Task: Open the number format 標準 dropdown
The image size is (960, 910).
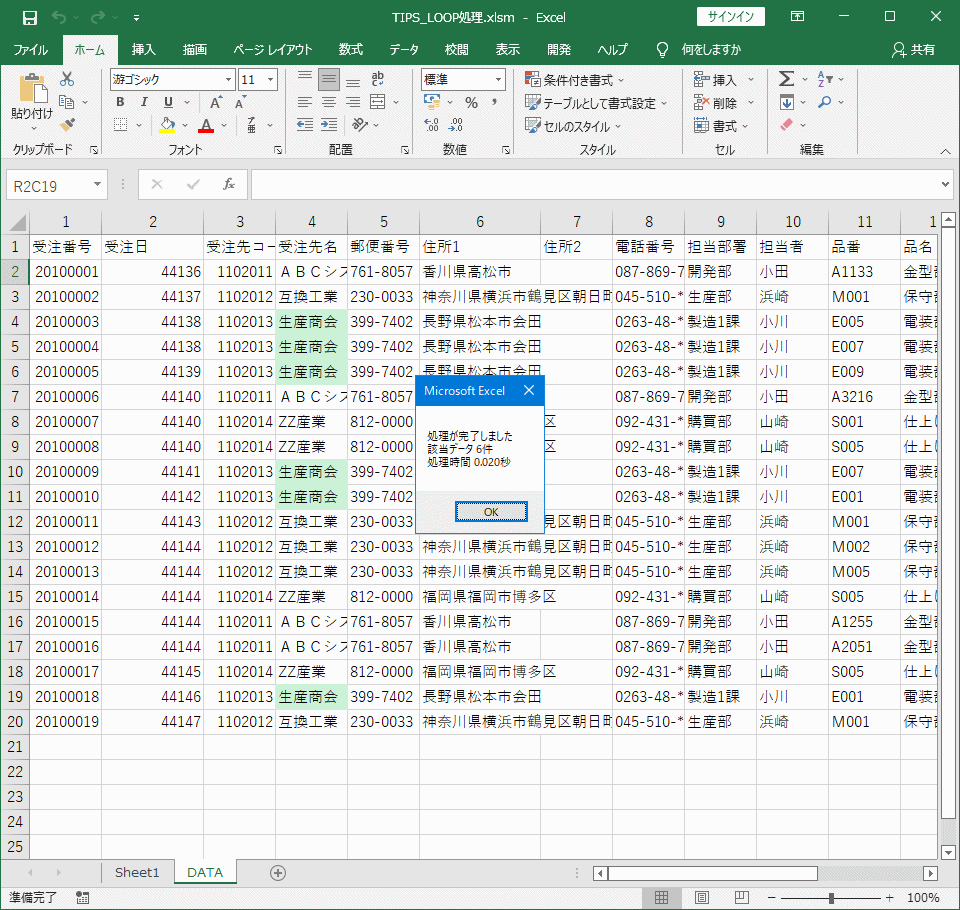Action: pyautogui.click(x=498, y=80)
